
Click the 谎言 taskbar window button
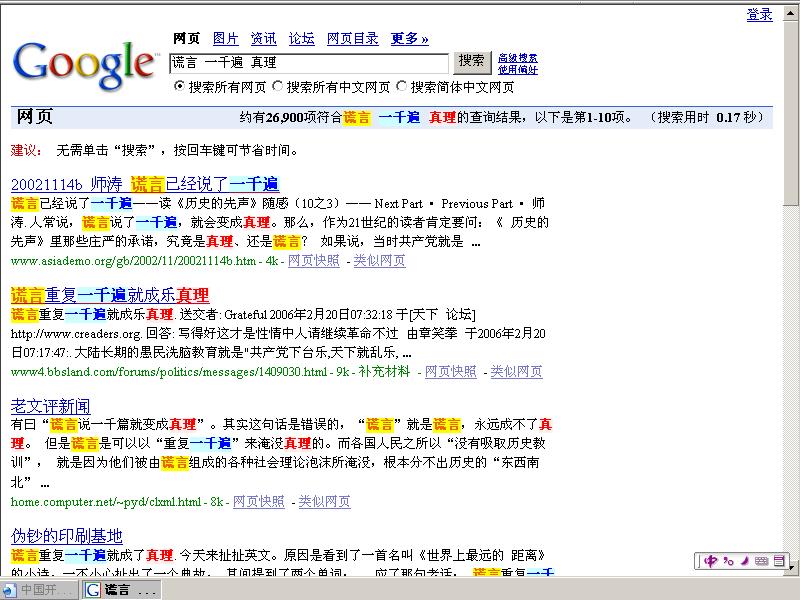(122, 590)
